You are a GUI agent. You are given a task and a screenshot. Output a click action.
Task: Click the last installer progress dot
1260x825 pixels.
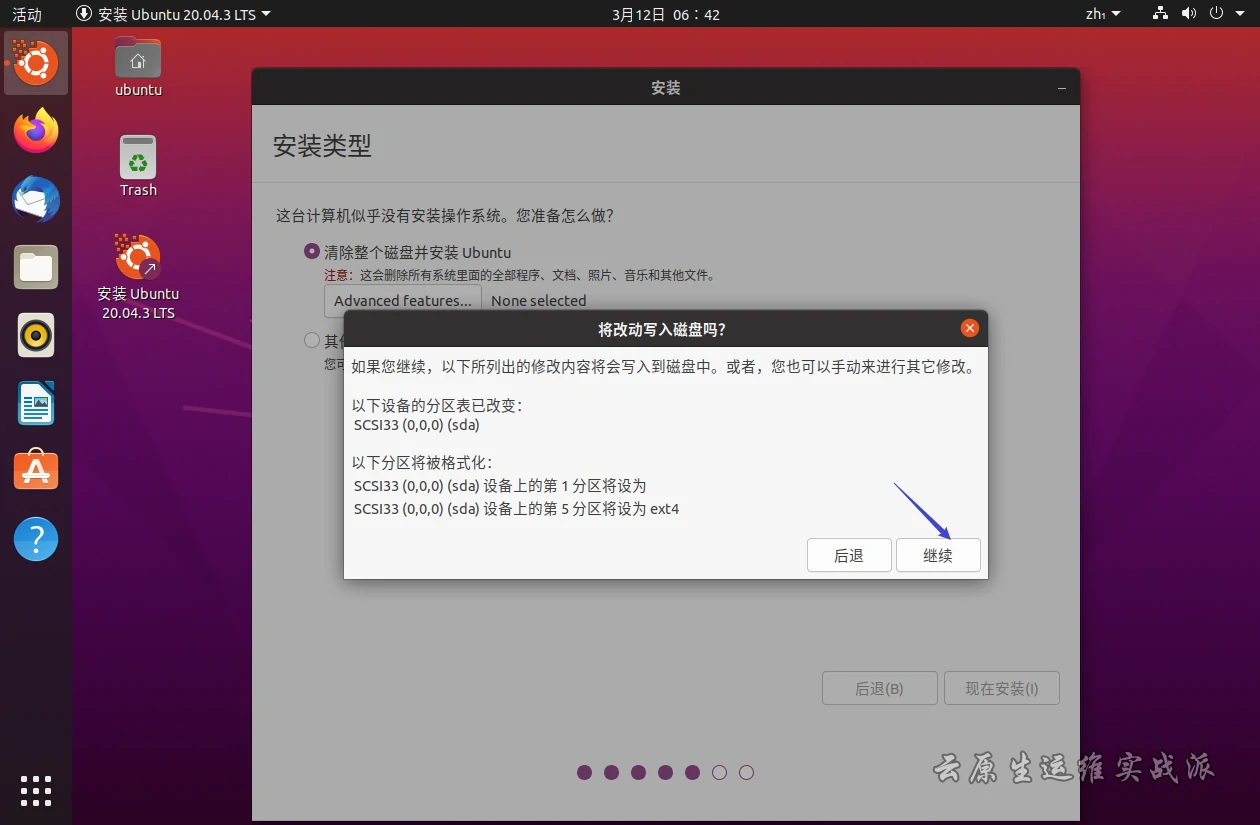tap(746, 772)
